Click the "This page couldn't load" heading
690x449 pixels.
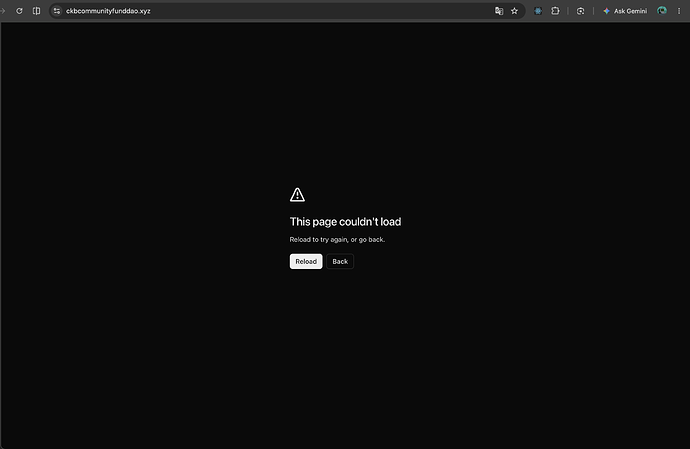click(x=345, y=222)
